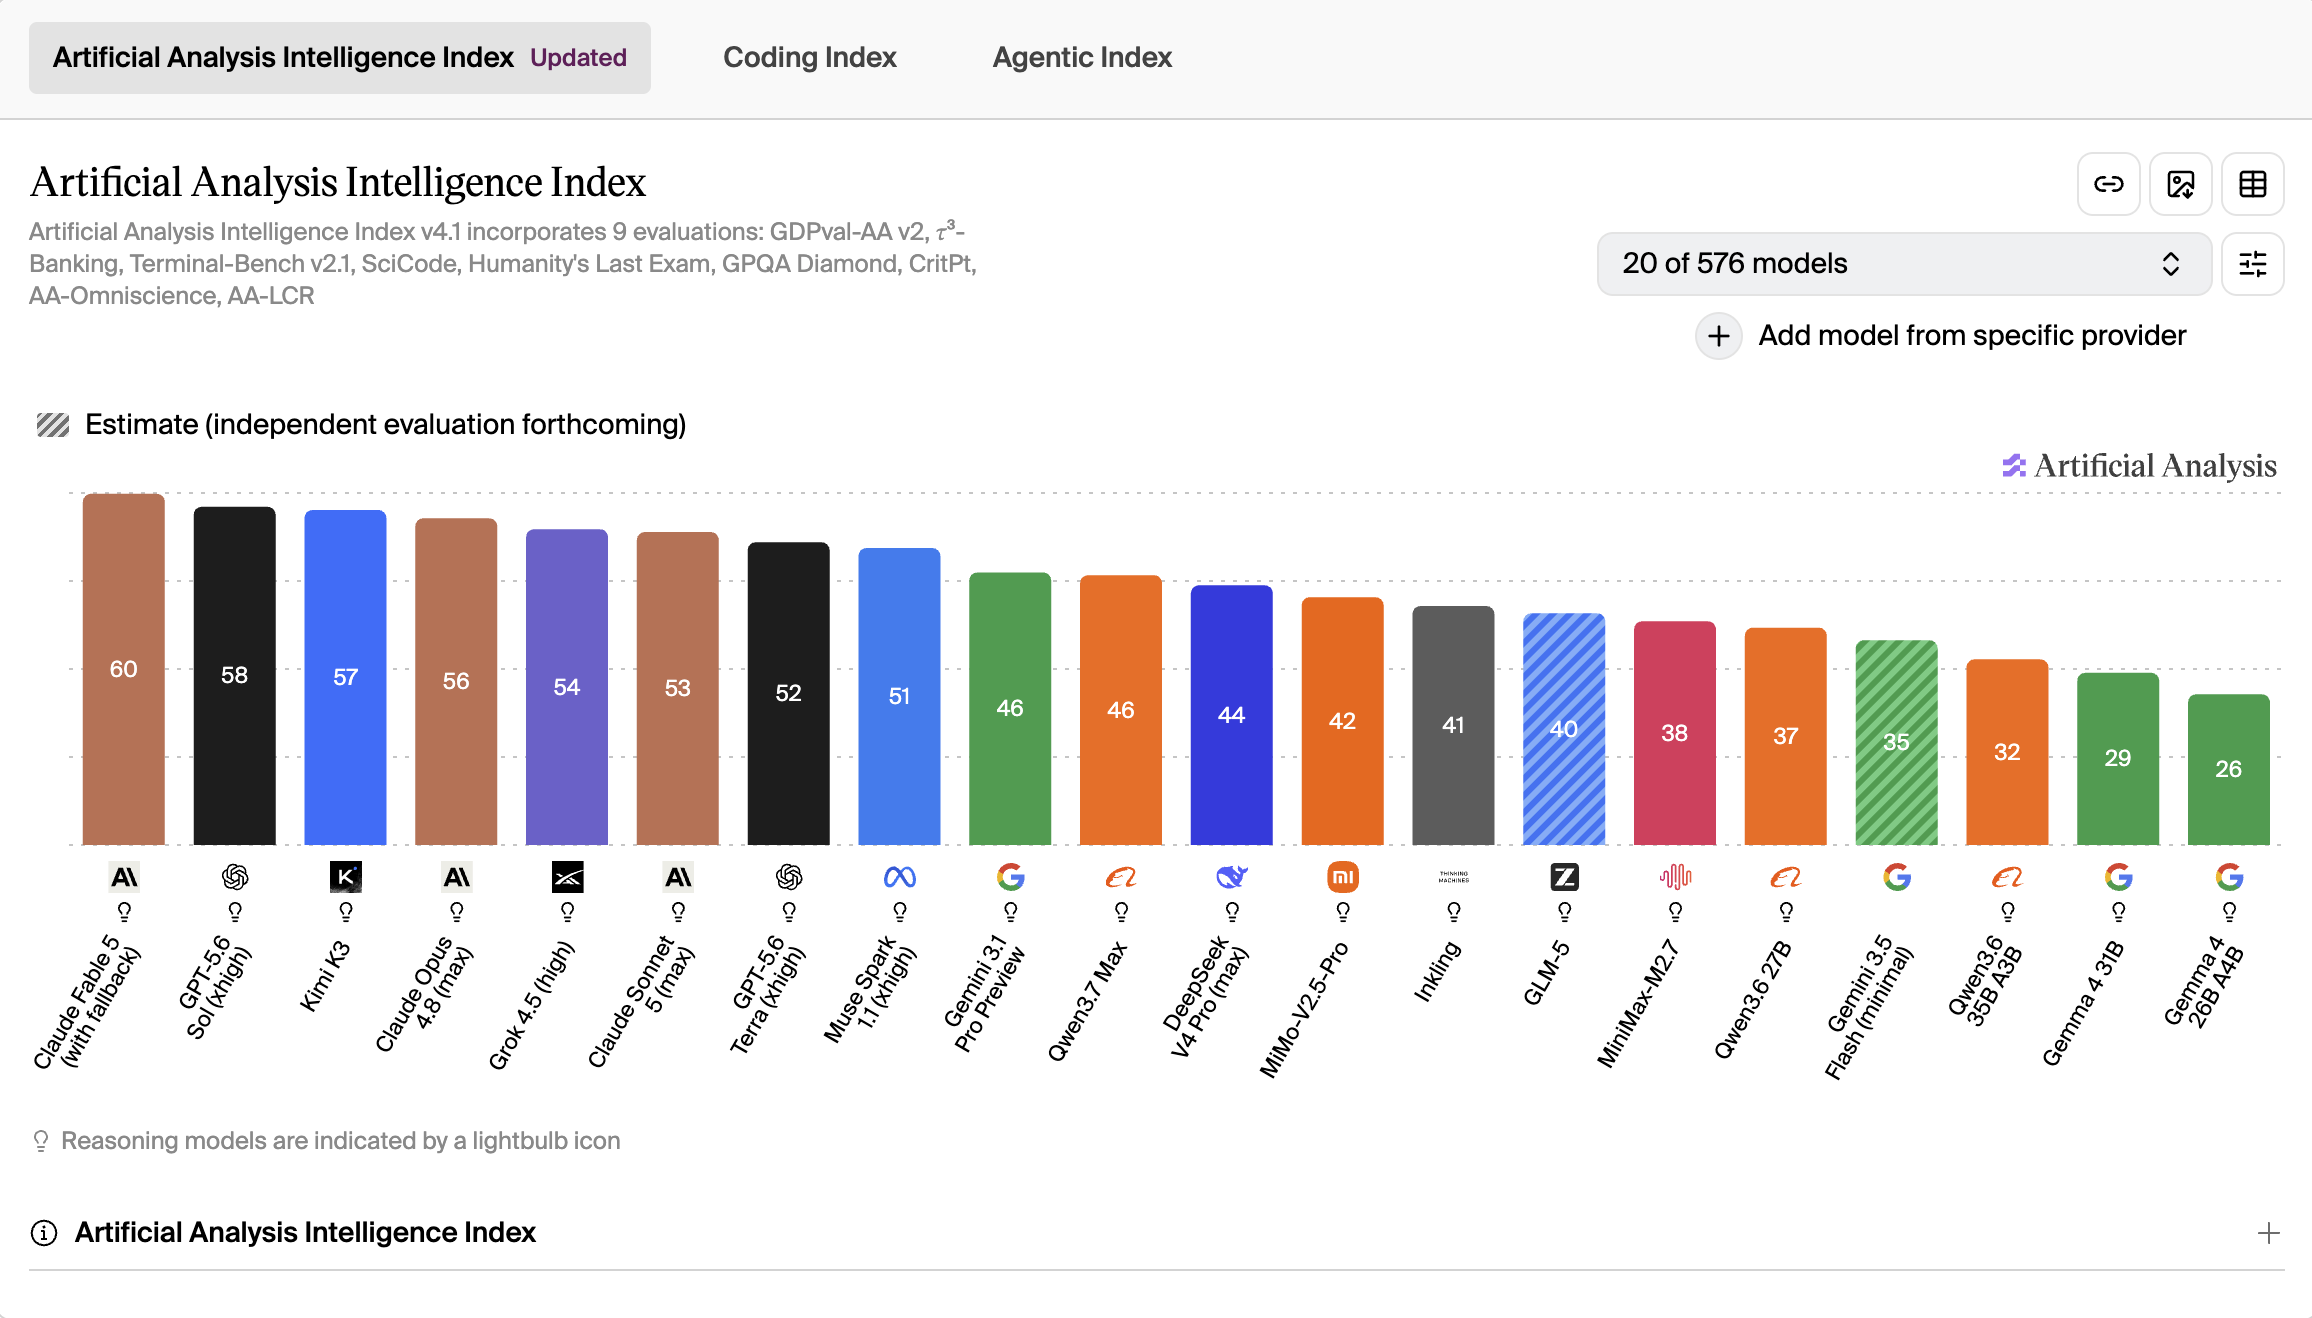Click the OpenAI logo under GPT-5.6 Sol
The width and height of the screenshot is (2312, 1318).
235,877
